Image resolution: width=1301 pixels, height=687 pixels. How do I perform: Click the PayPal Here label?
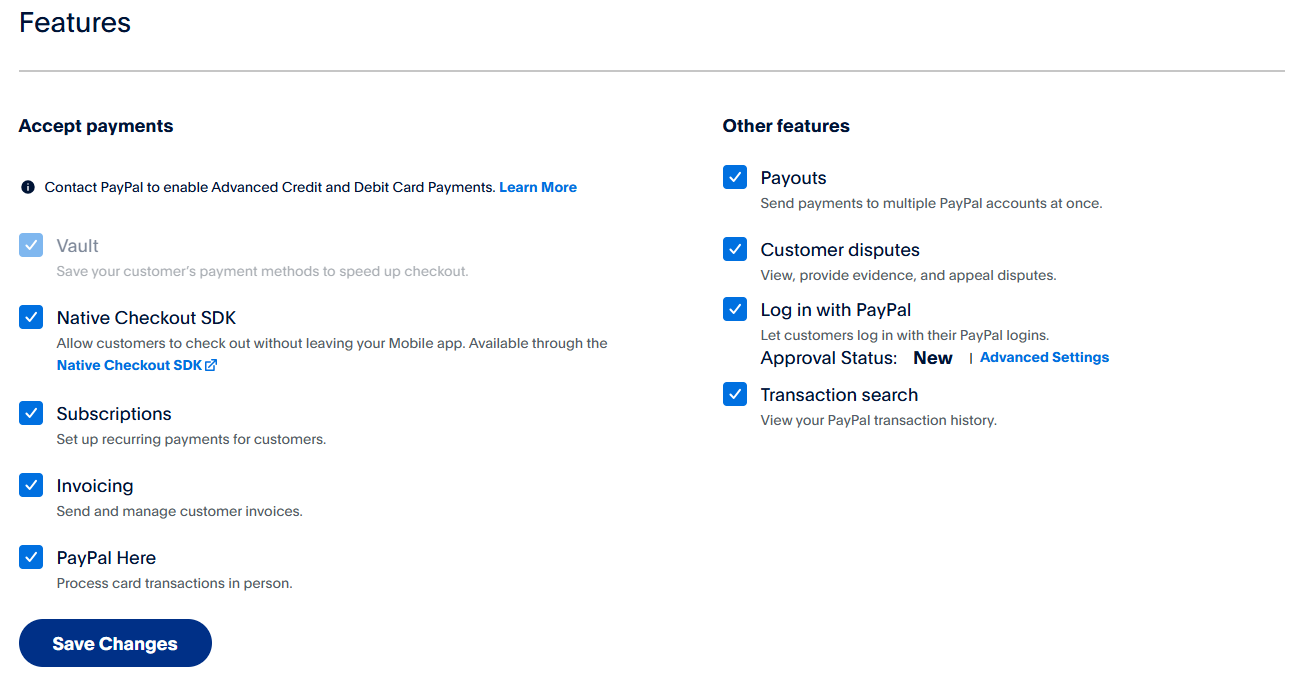(x=106, y=558)
